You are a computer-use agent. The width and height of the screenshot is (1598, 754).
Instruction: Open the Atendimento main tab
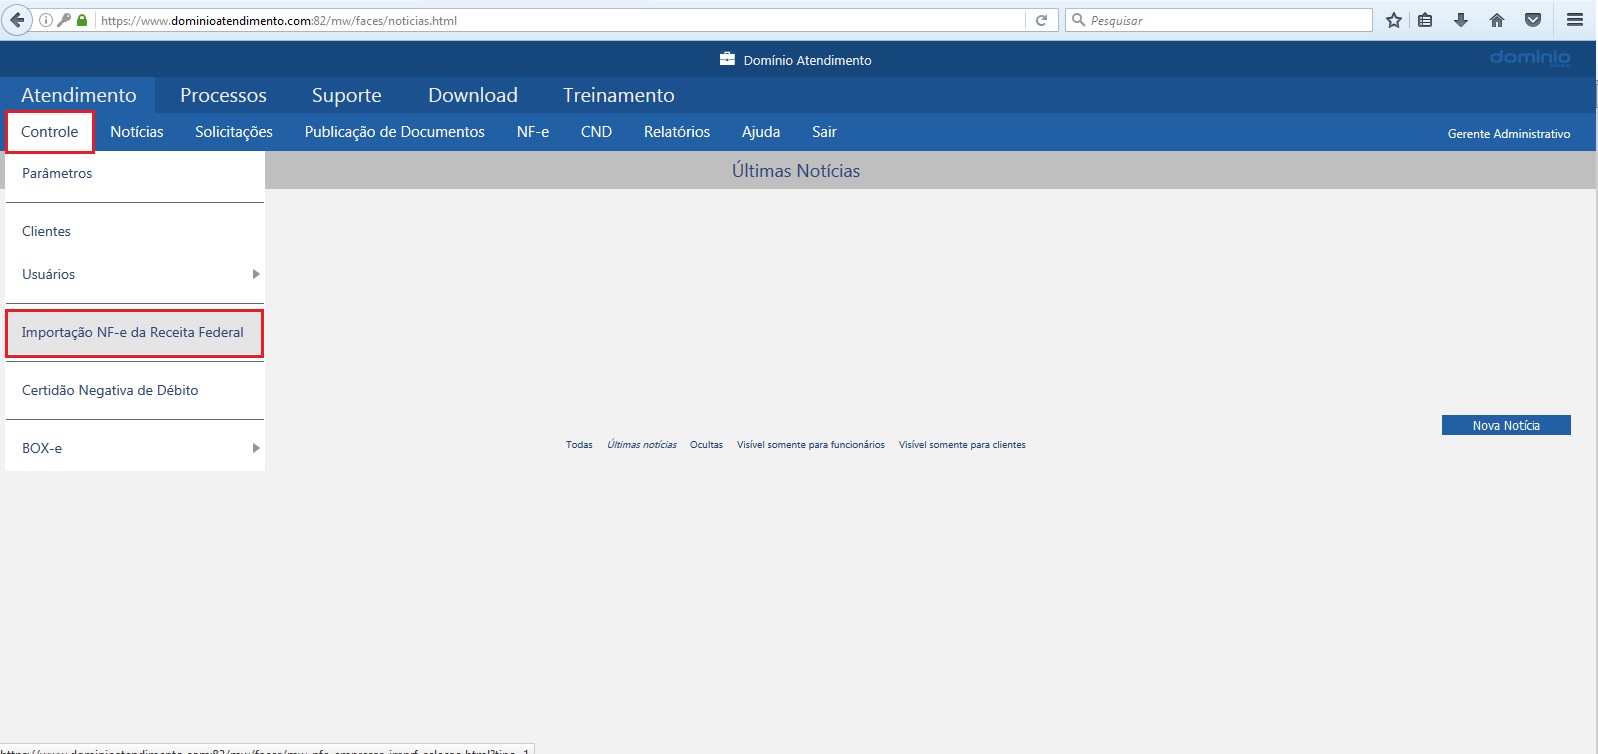pos(78,95)
